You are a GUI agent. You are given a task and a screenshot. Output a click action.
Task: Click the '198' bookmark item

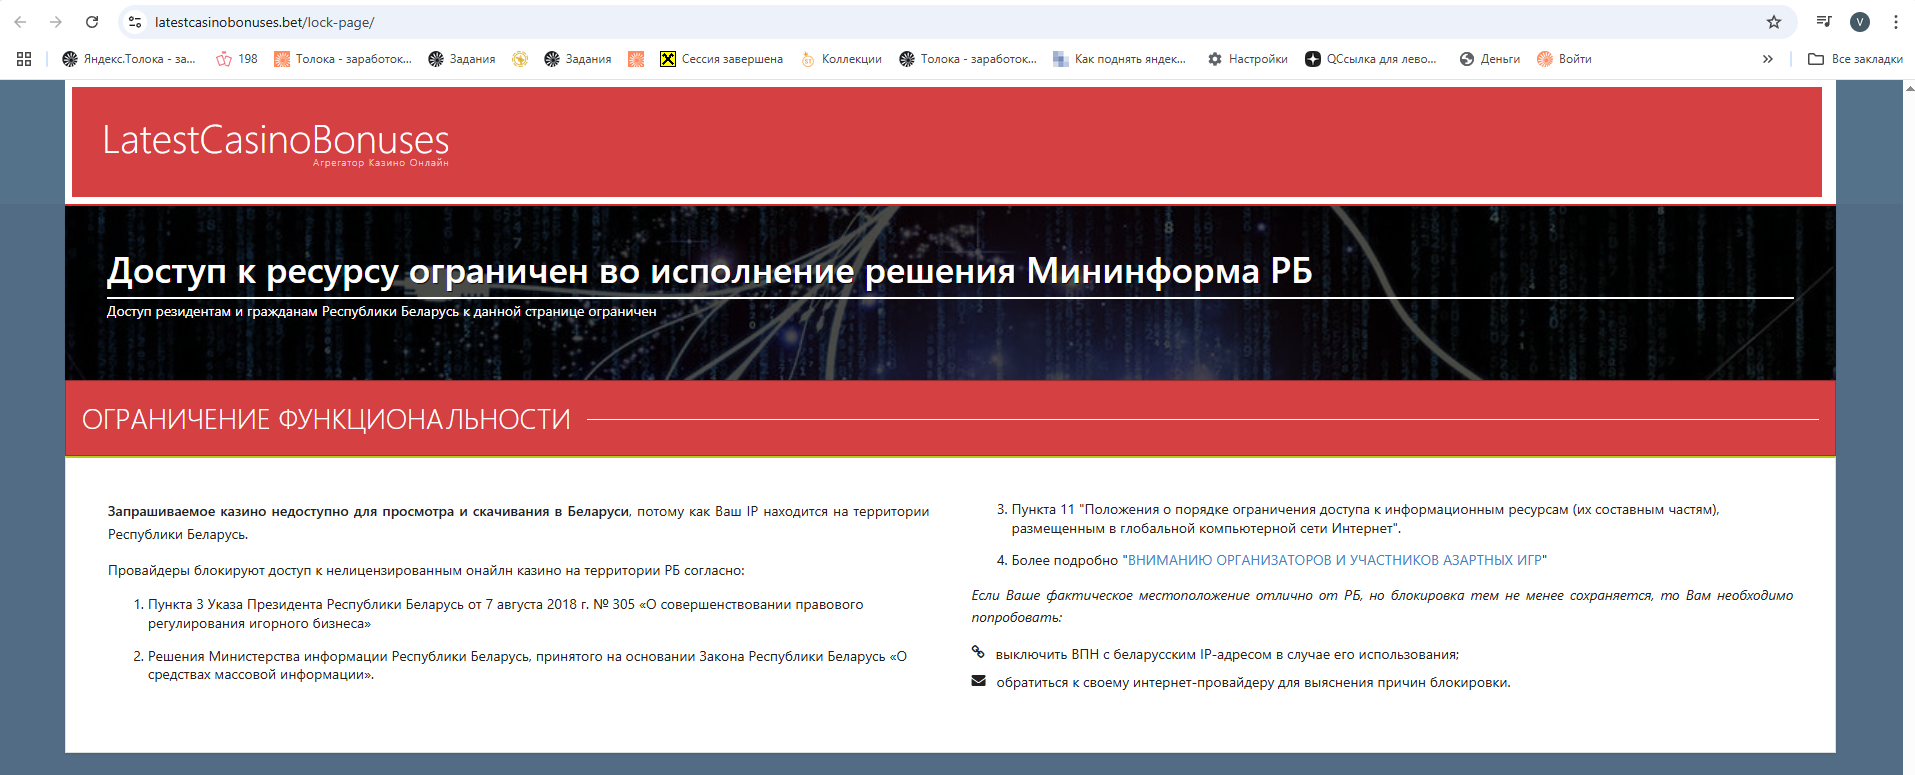tap(237, 59)
